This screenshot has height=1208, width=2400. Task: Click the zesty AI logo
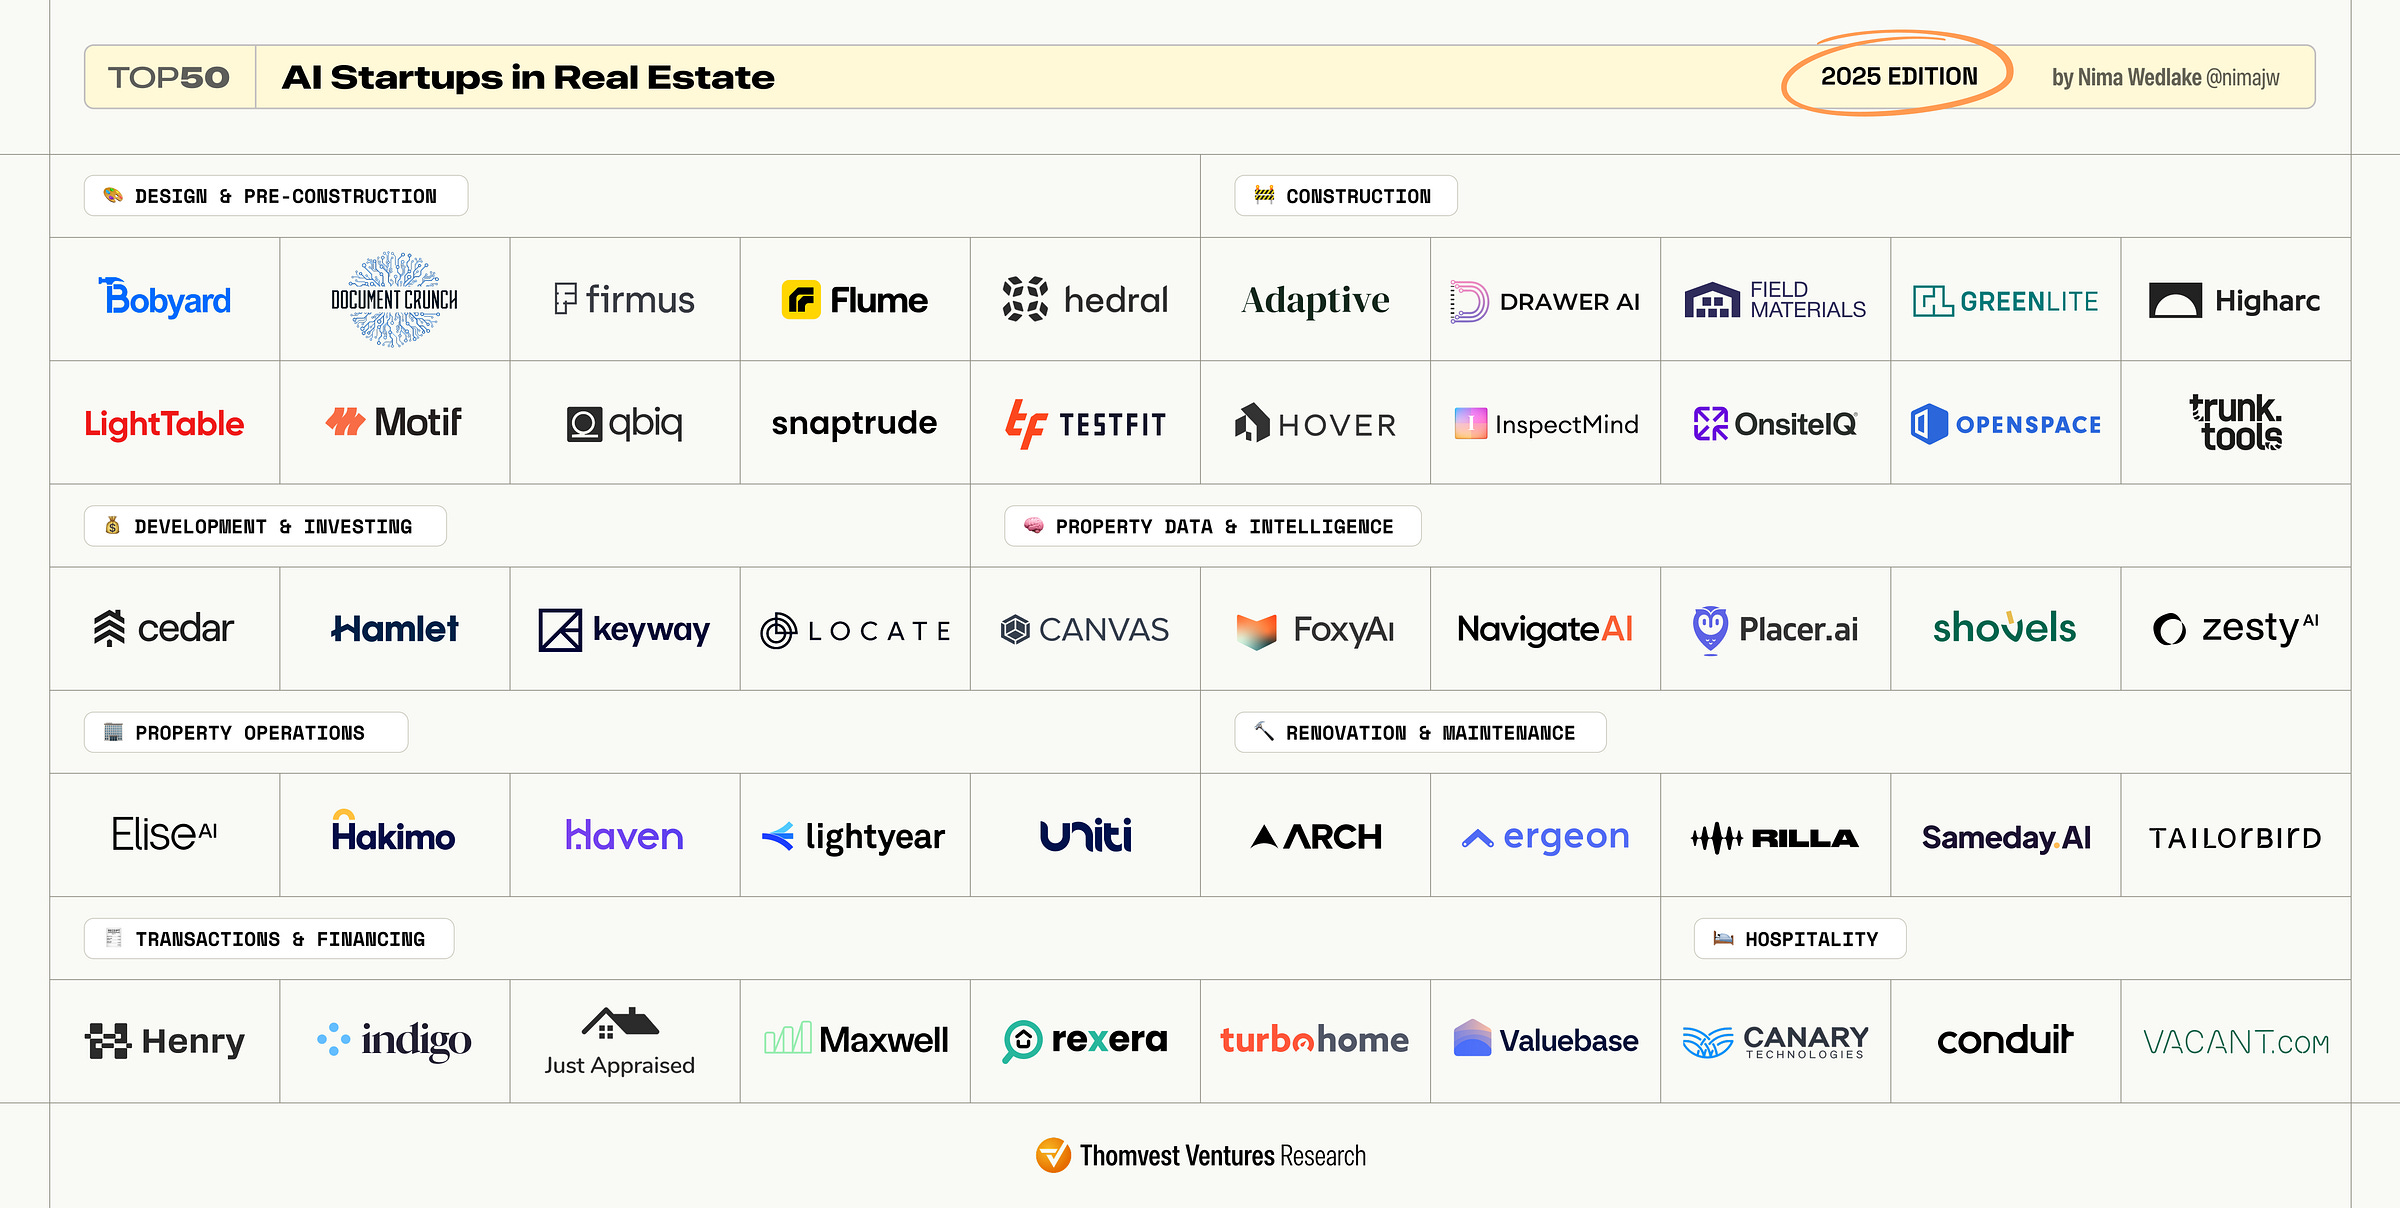click(2236, 628)
